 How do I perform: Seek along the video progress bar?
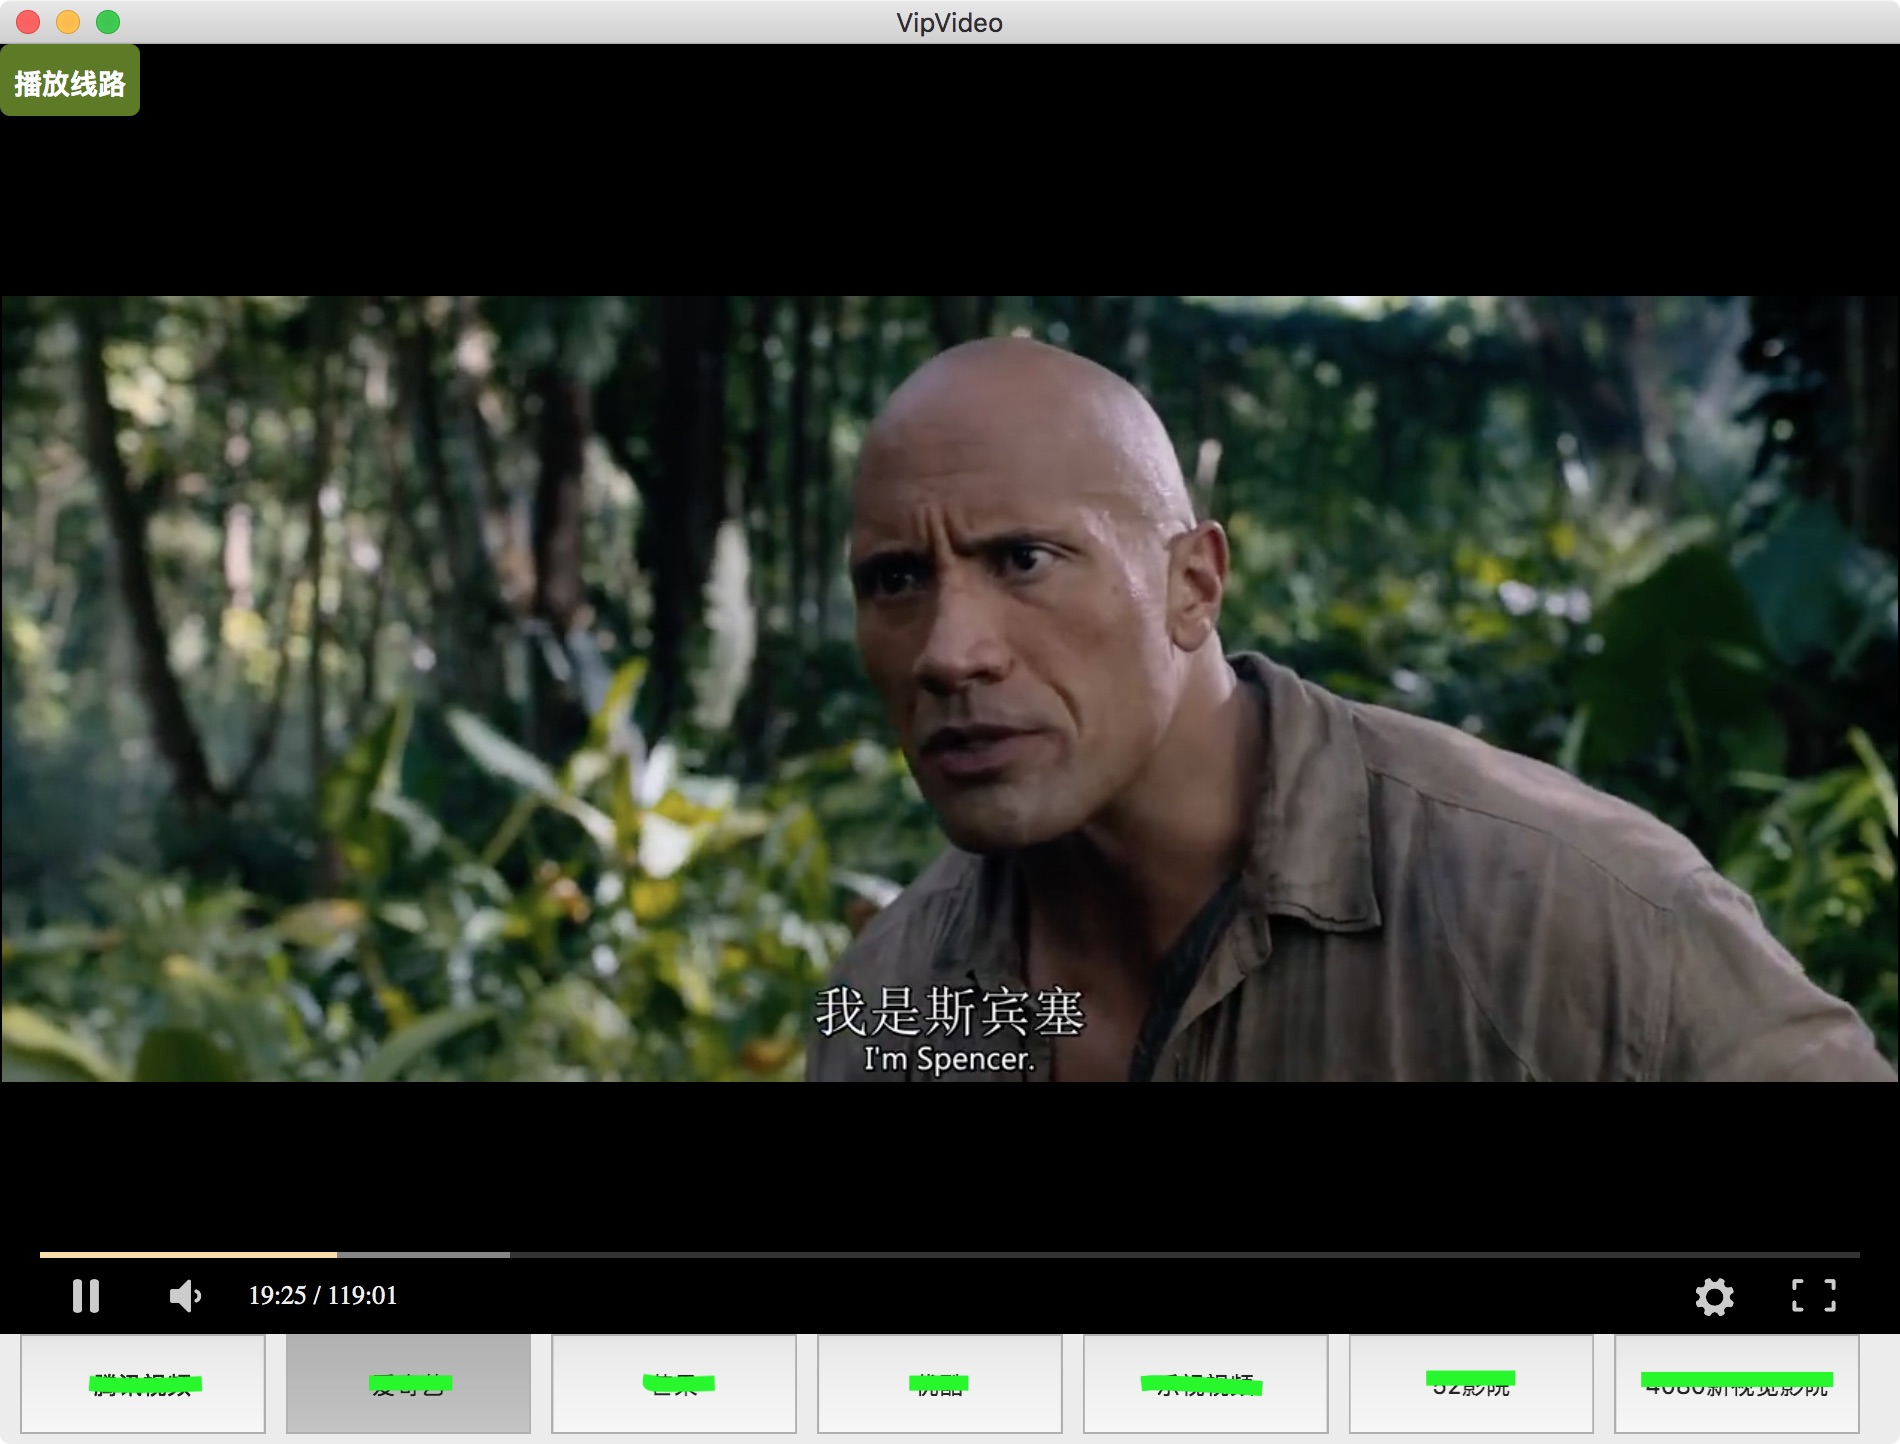tap(950, 1254)
